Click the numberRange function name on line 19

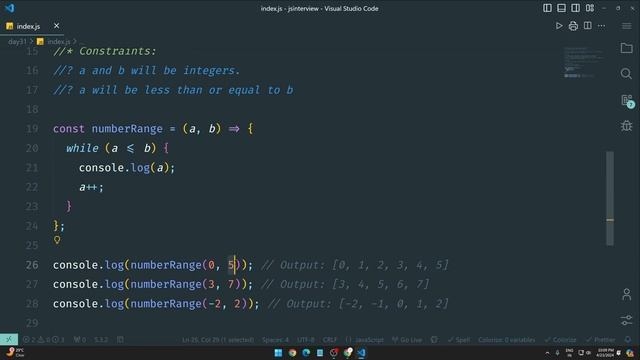[x=127, y=129]
